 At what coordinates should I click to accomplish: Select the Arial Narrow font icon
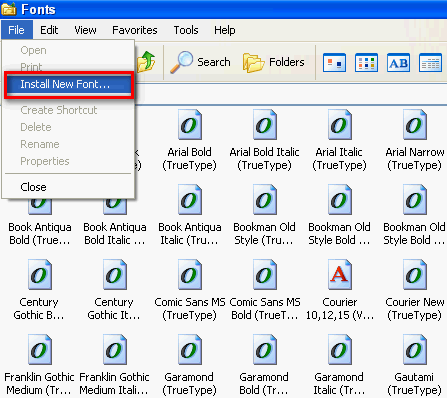[415, 125]
